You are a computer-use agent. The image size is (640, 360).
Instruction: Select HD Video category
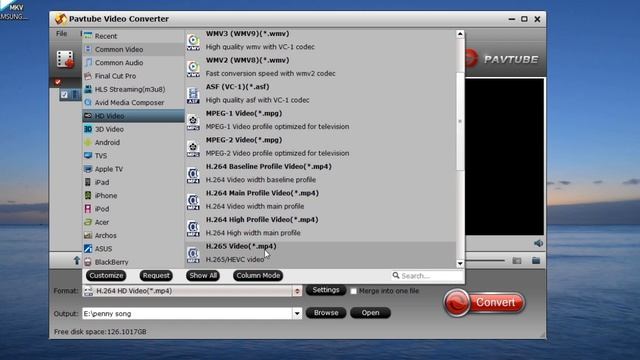[x=133, y=116]
